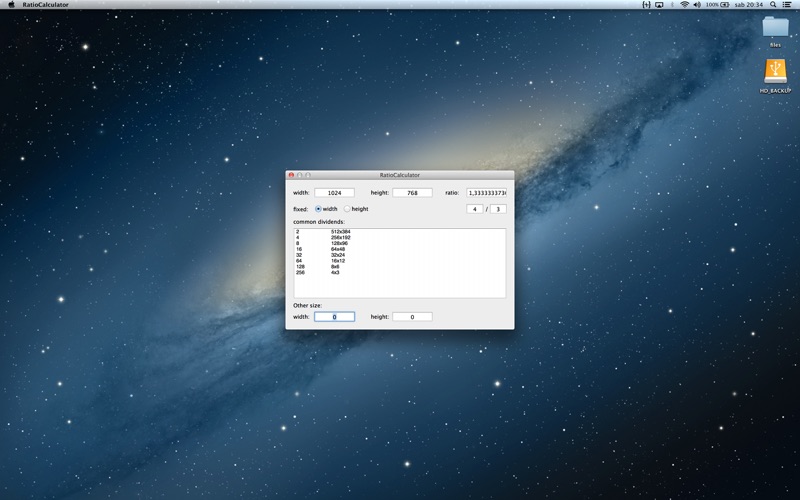Screen dimensions: 800x500
Task: Open the RatioCalculator application menu
Action: (x=45, y=5)
